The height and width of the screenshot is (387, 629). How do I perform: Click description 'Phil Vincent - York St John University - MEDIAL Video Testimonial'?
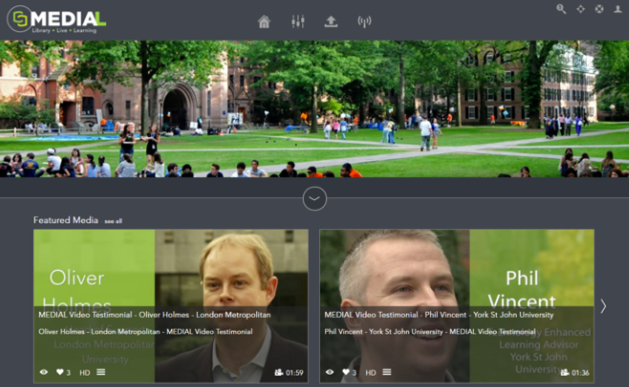(430, 332)
